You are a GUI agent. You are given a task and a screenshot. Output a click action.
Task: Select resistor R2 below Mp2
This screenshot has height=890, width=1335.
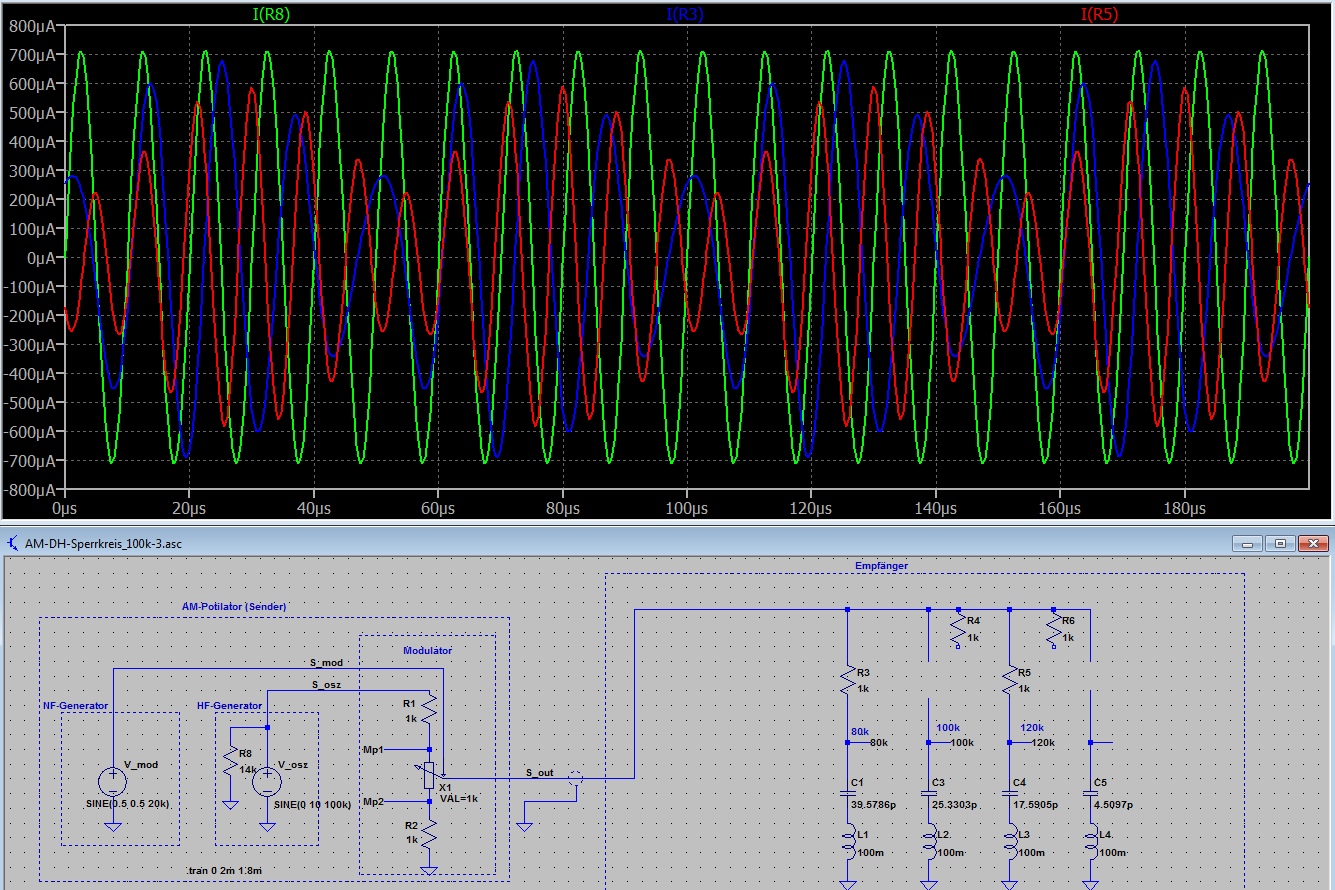[429, 833]
